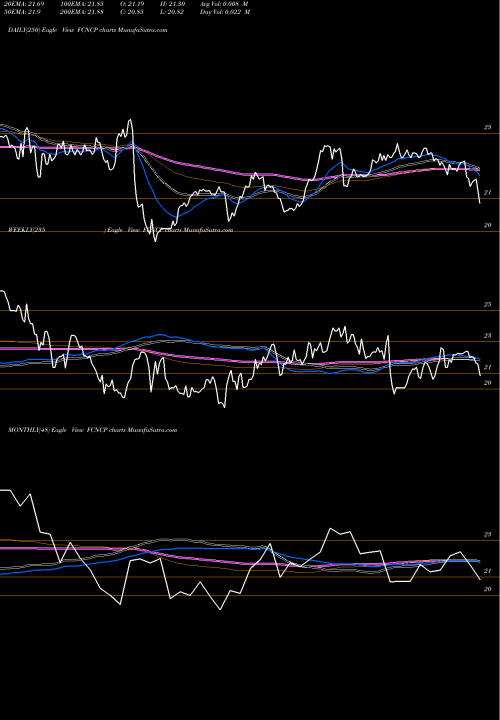The width and height of the screenshot is (500, 720).
Task: Select the open price O: 21.19
Action: click(x=132, y=4)
